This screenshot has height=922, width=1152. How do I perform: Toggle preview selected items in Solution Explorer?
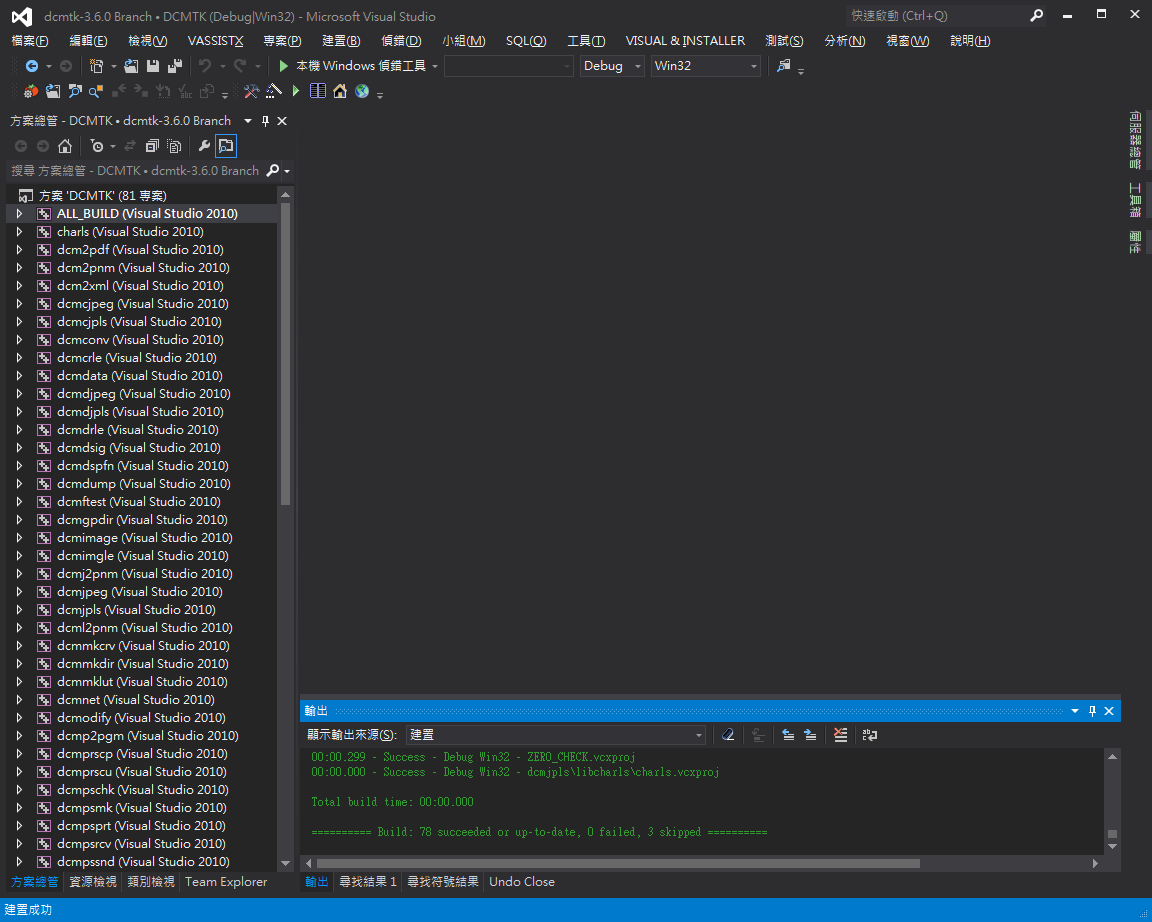coord(226,146)
